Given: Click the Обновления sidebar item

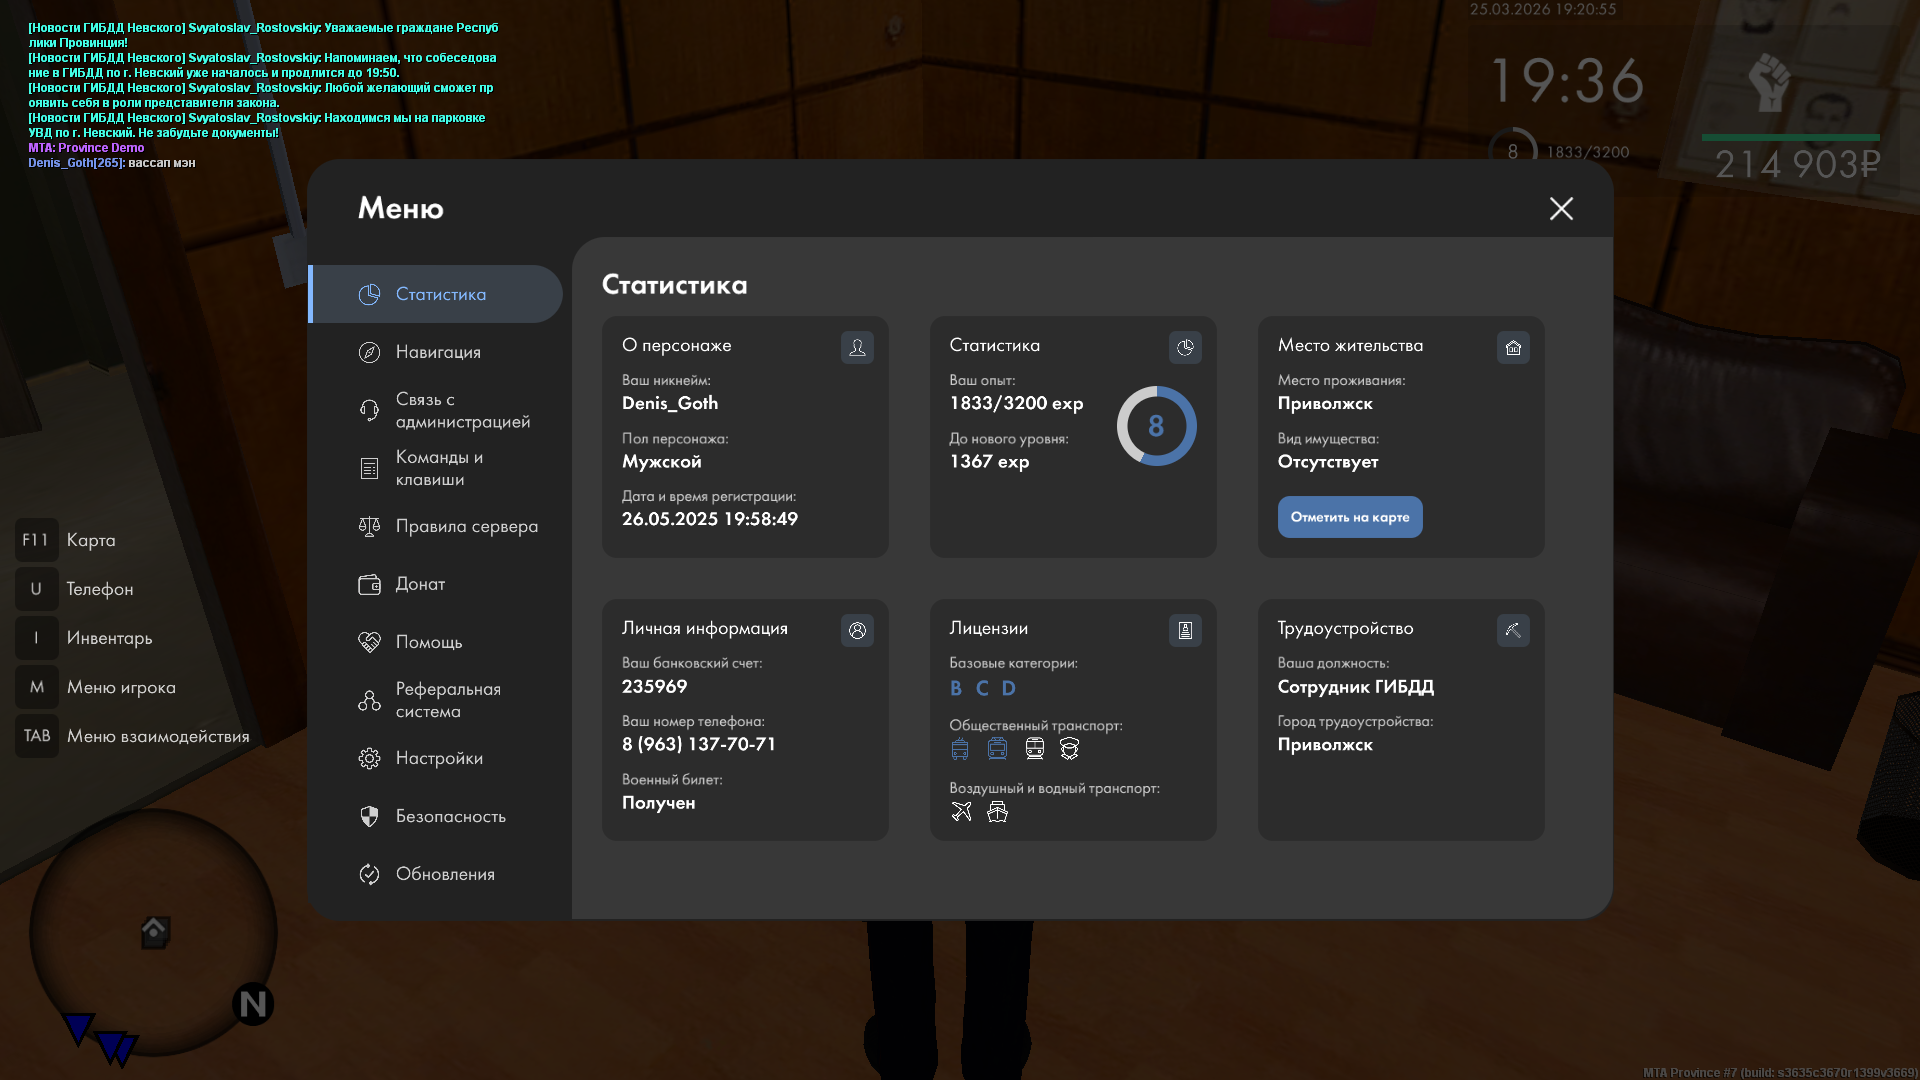Looking at the screenshot, I should (445, 874).
